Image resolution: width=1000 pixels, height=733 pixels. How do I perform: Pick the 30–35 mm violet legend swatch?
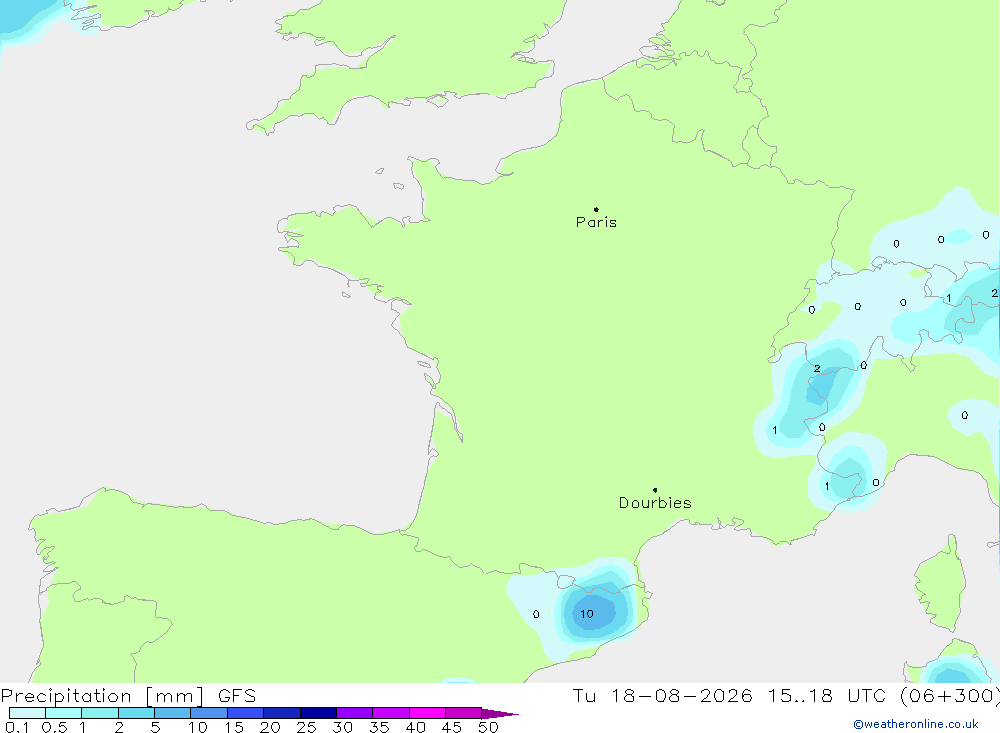(x=355, y=713)
